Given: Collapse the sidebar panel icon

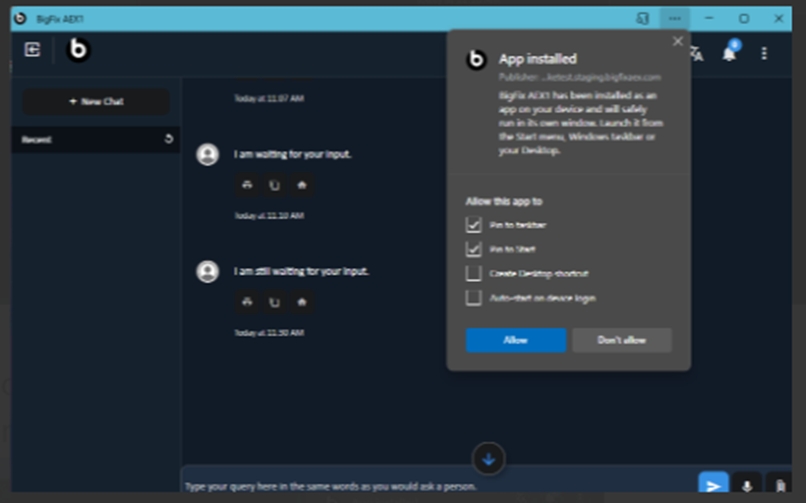Looking at the screenshot, I should point(32,49).
